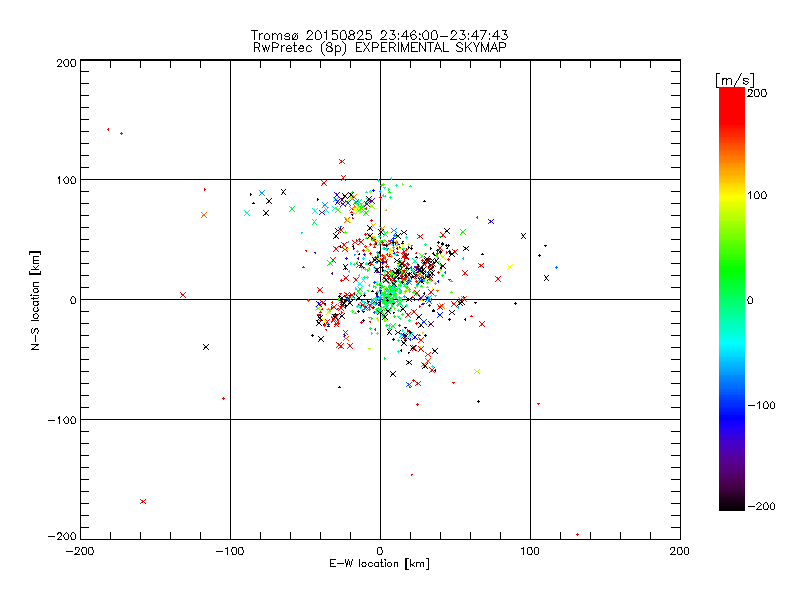The height and width of the screenshot is (600, 800).
Task: Pick the yellow 100 region of the velocity colorbar
Action: [732, 195]
